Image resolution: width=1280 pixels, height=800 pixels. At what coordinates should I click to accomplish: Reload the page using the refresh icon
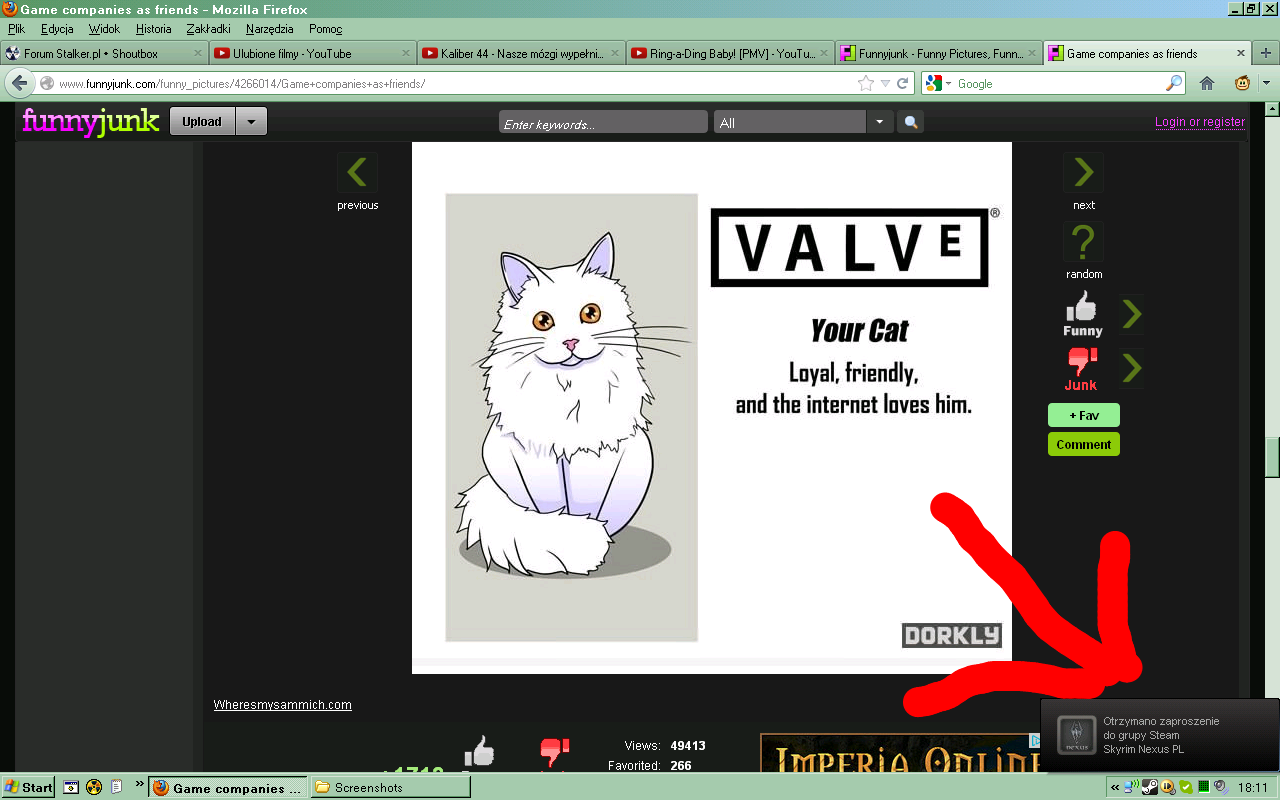(x=903, y=83)
